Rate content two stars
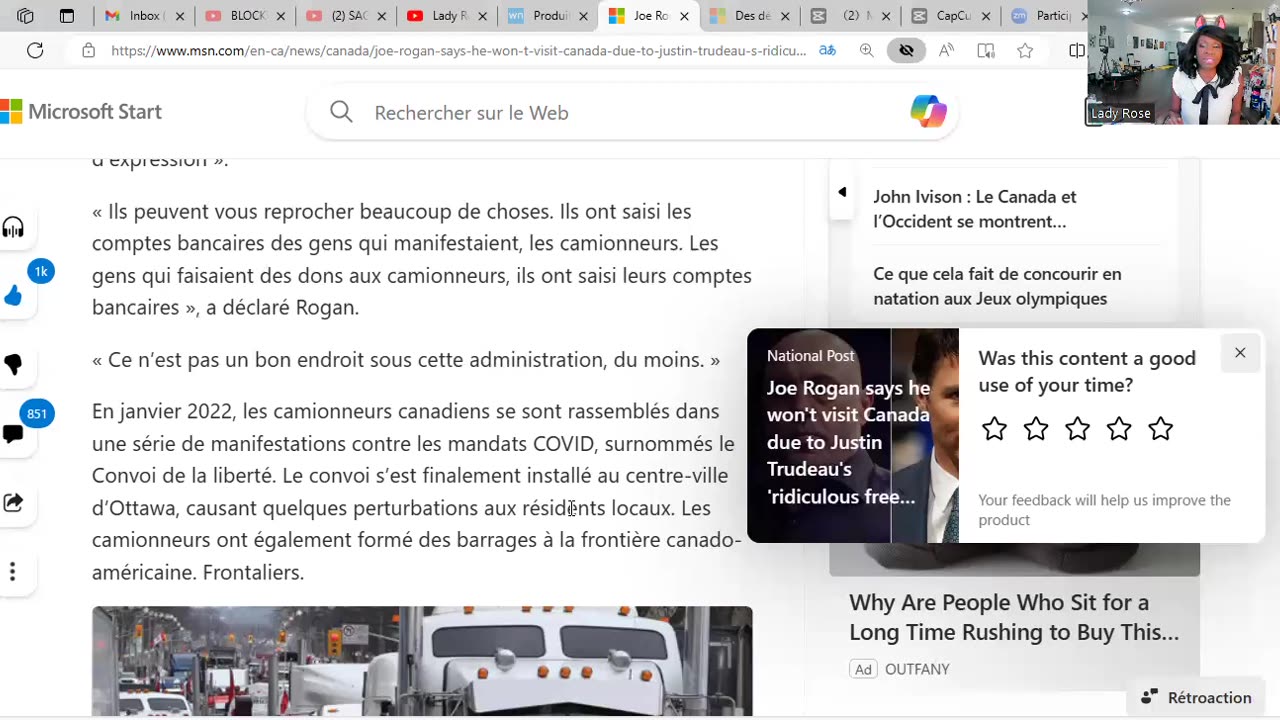 pos(1036,429)
